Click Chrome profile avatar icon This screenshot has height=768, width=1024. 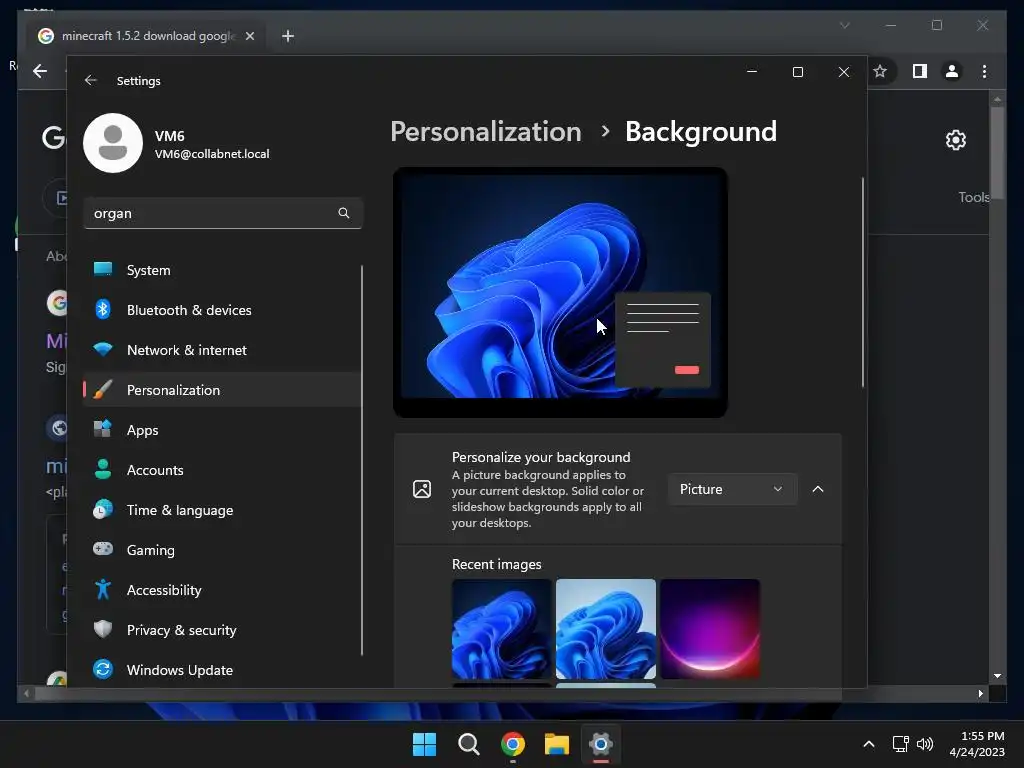tap(952, 71)
